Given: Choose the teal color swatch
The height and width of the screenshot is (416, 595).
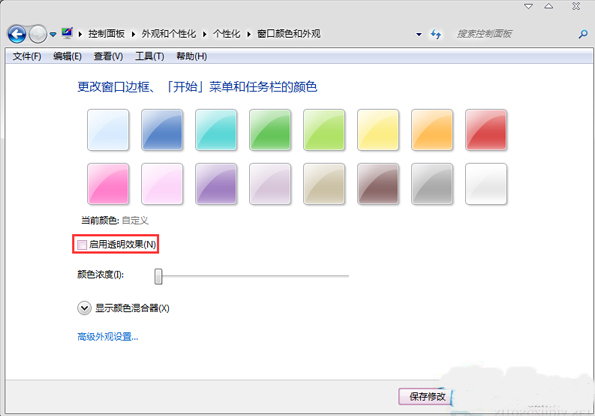Looking at the screenshot, I should [x=216, y=130].
